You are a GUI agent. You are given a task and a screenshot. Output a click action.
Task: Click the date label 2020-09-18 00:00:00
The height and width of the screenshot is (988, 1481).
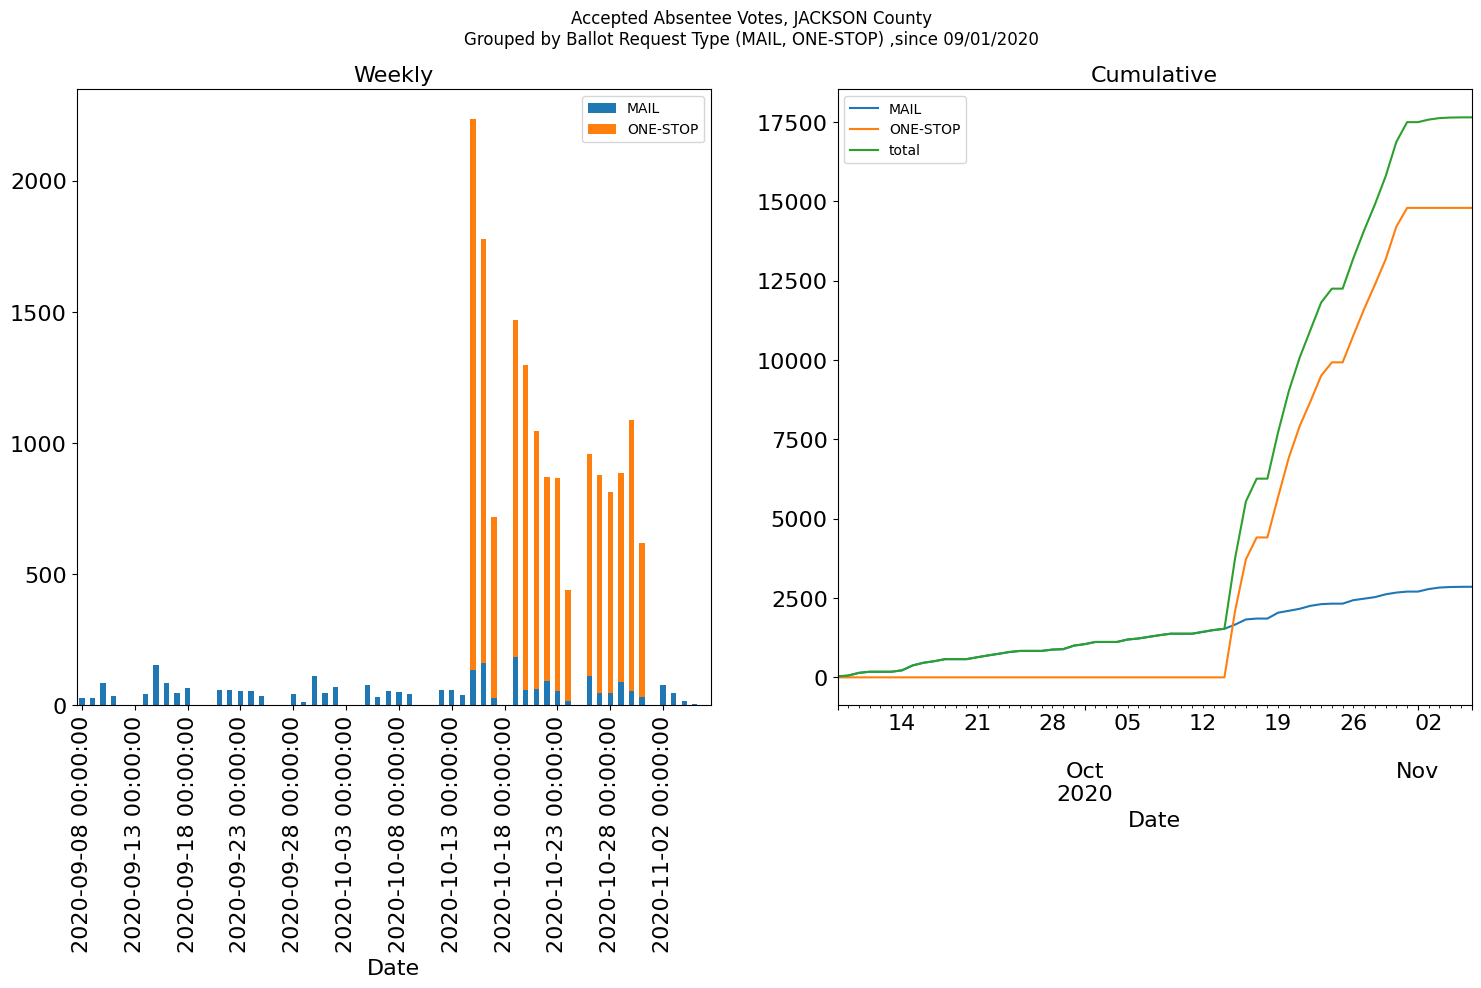pos(187,833)
